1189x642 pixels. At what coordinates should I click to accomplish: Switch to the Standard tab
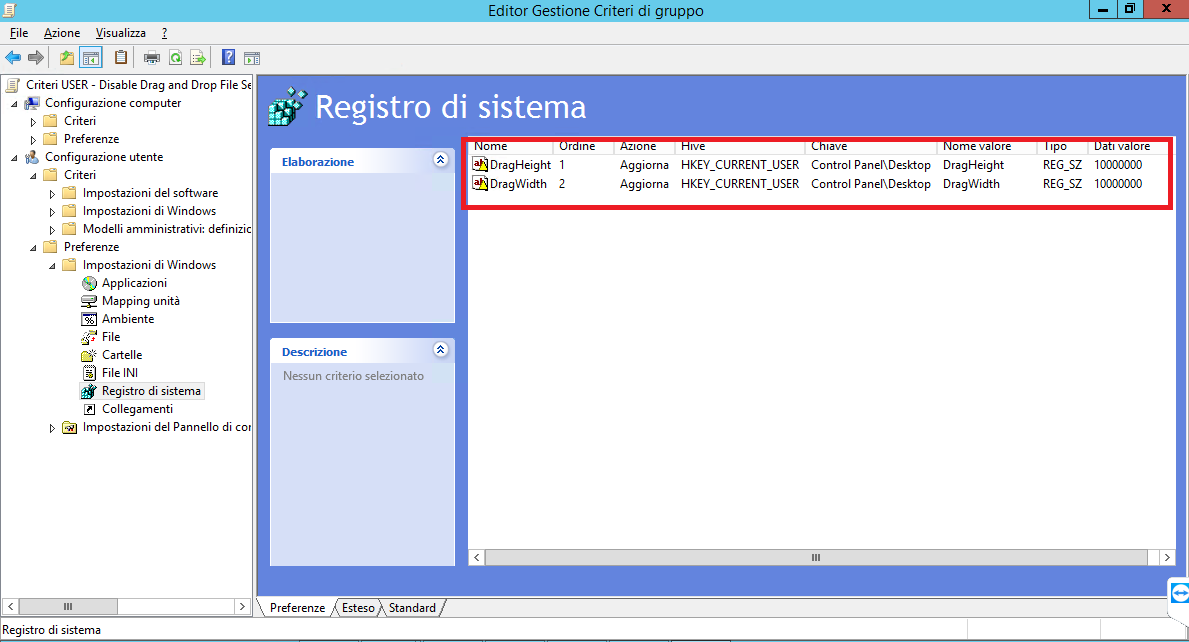(x=412, y=608)
